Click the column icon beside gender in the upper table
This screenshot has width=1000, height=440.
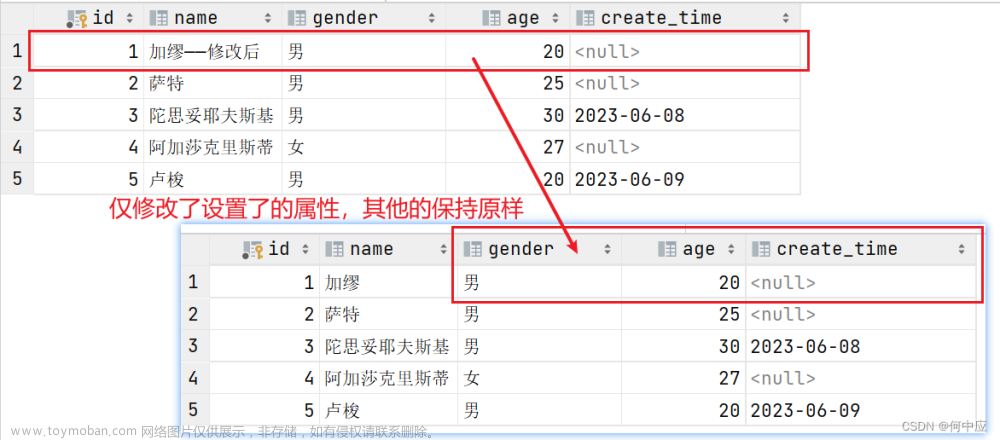(x=297, y=18)
